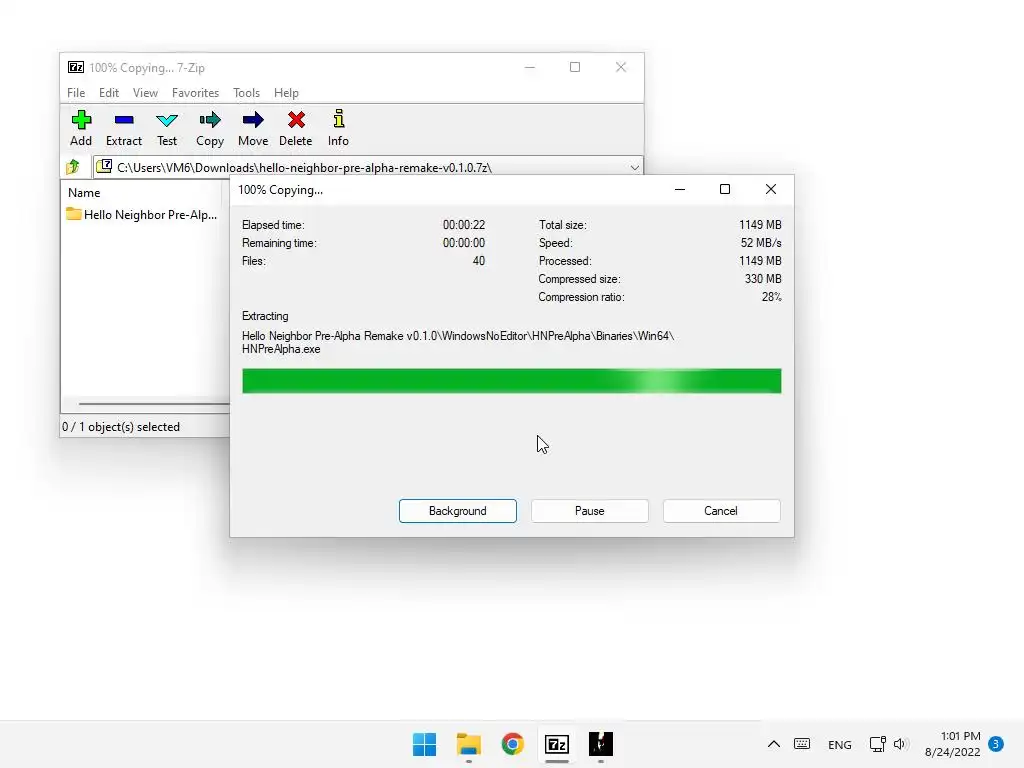Click the Total size value 1149 MB
Screen dimensions: 1024x768
coord(760,225)
